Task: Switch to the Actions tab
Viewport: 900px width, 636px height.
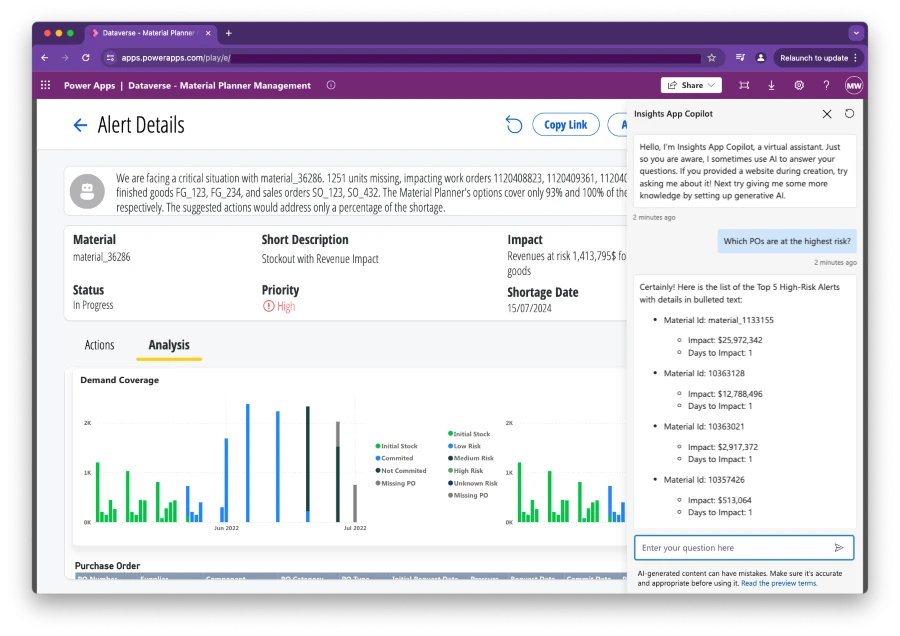Action: [99, 345]
